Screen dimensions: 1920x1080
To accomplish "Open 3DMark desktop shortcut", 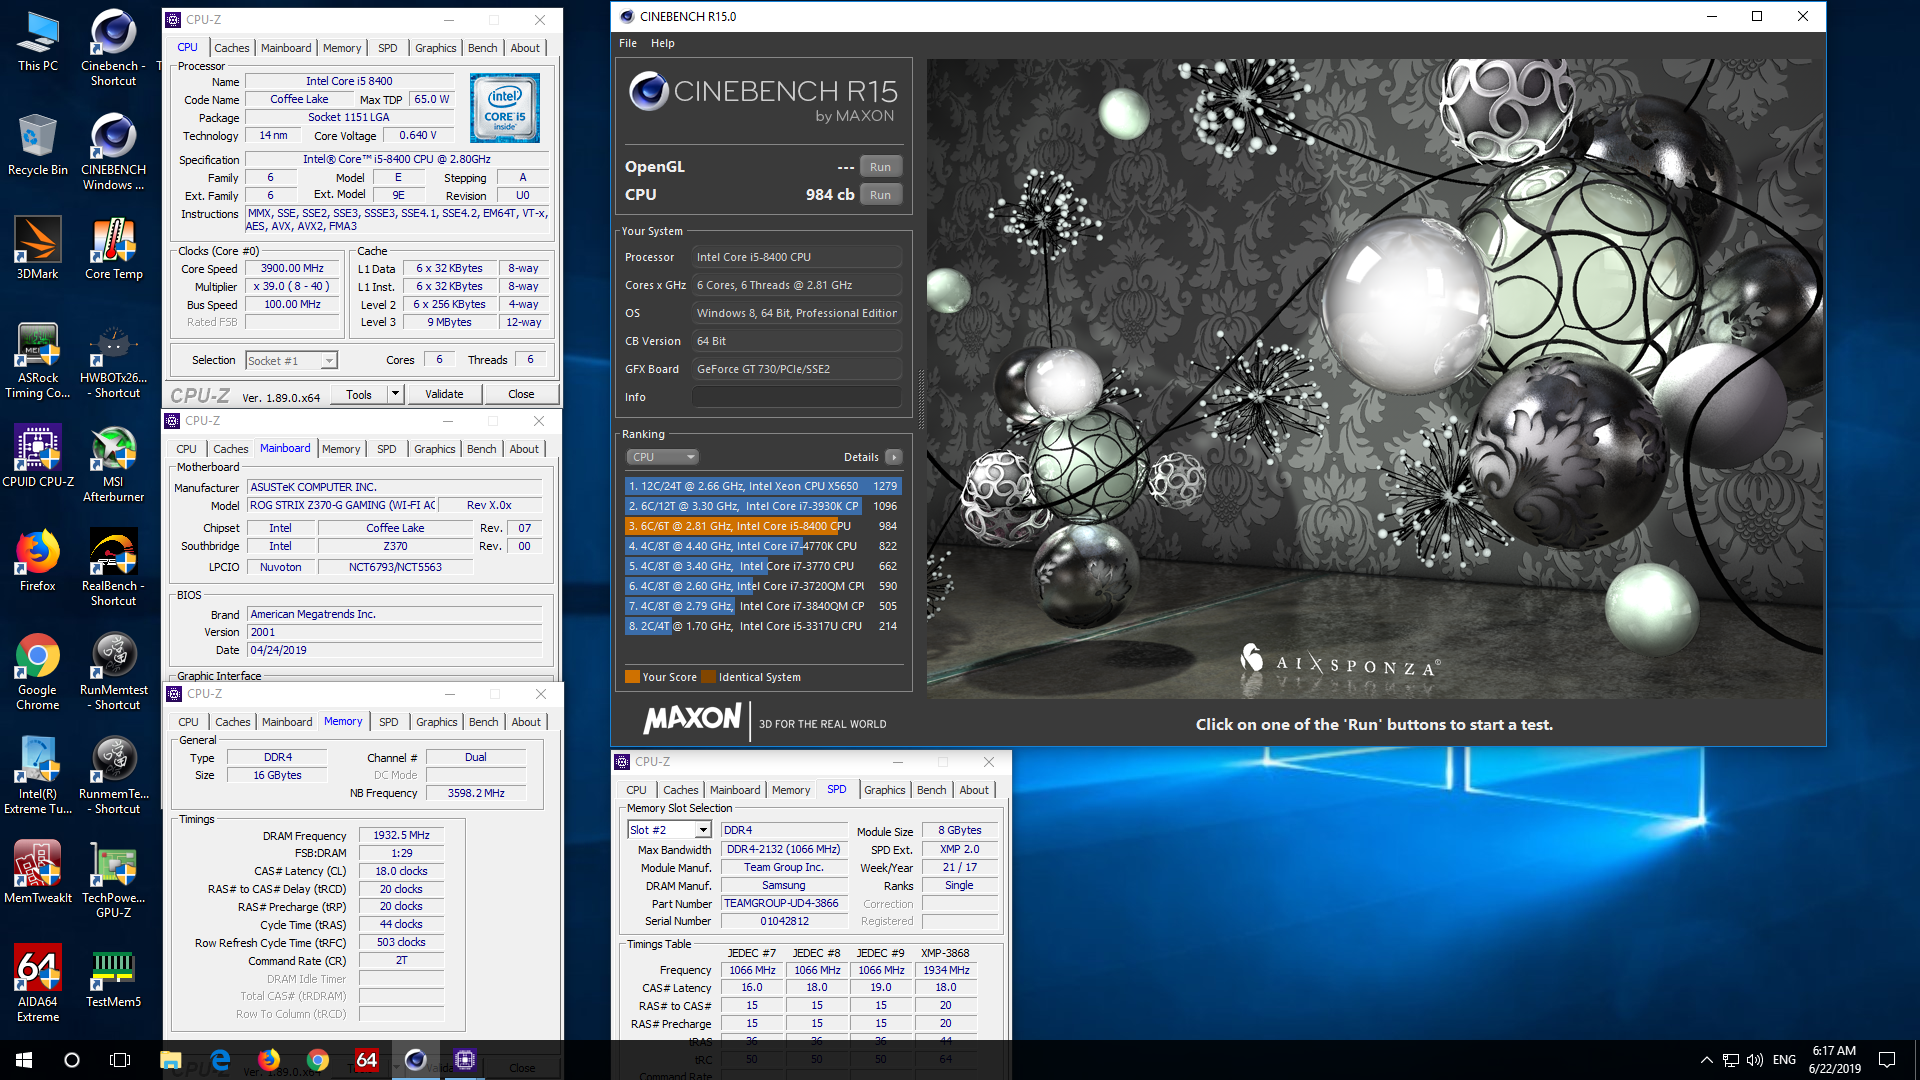I will tap(38, 249).
